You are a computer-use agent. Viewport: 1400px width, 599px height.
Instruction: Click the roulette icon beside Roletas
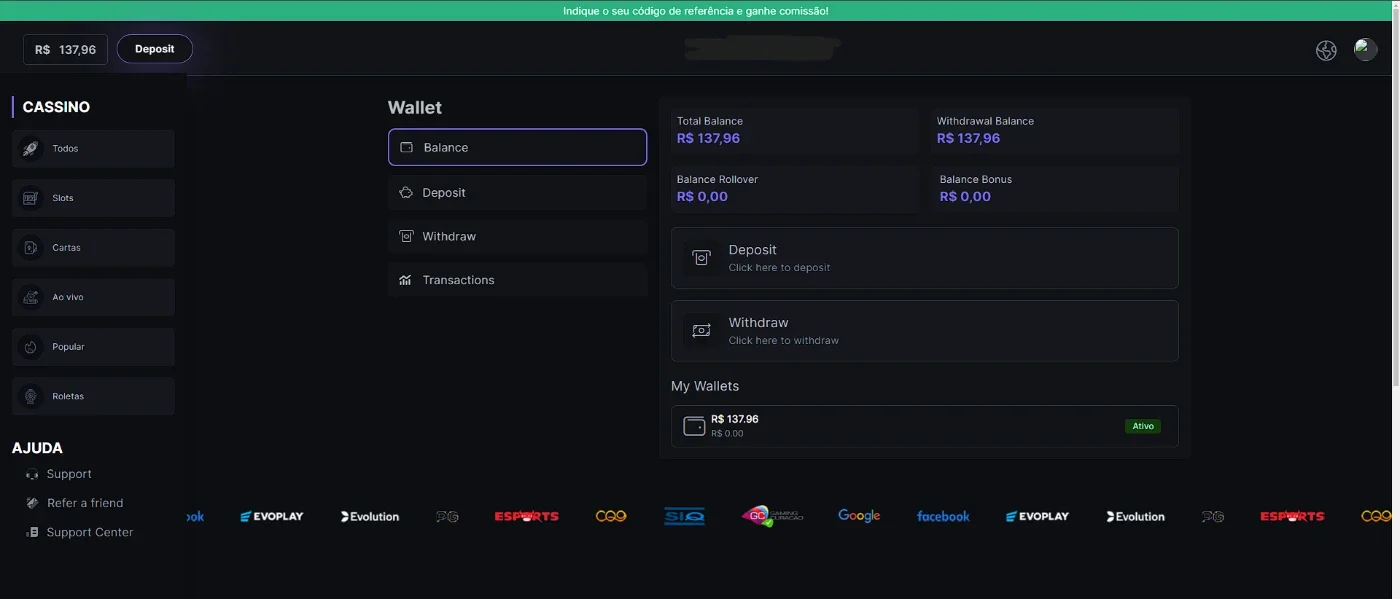(x=31, y=396)
